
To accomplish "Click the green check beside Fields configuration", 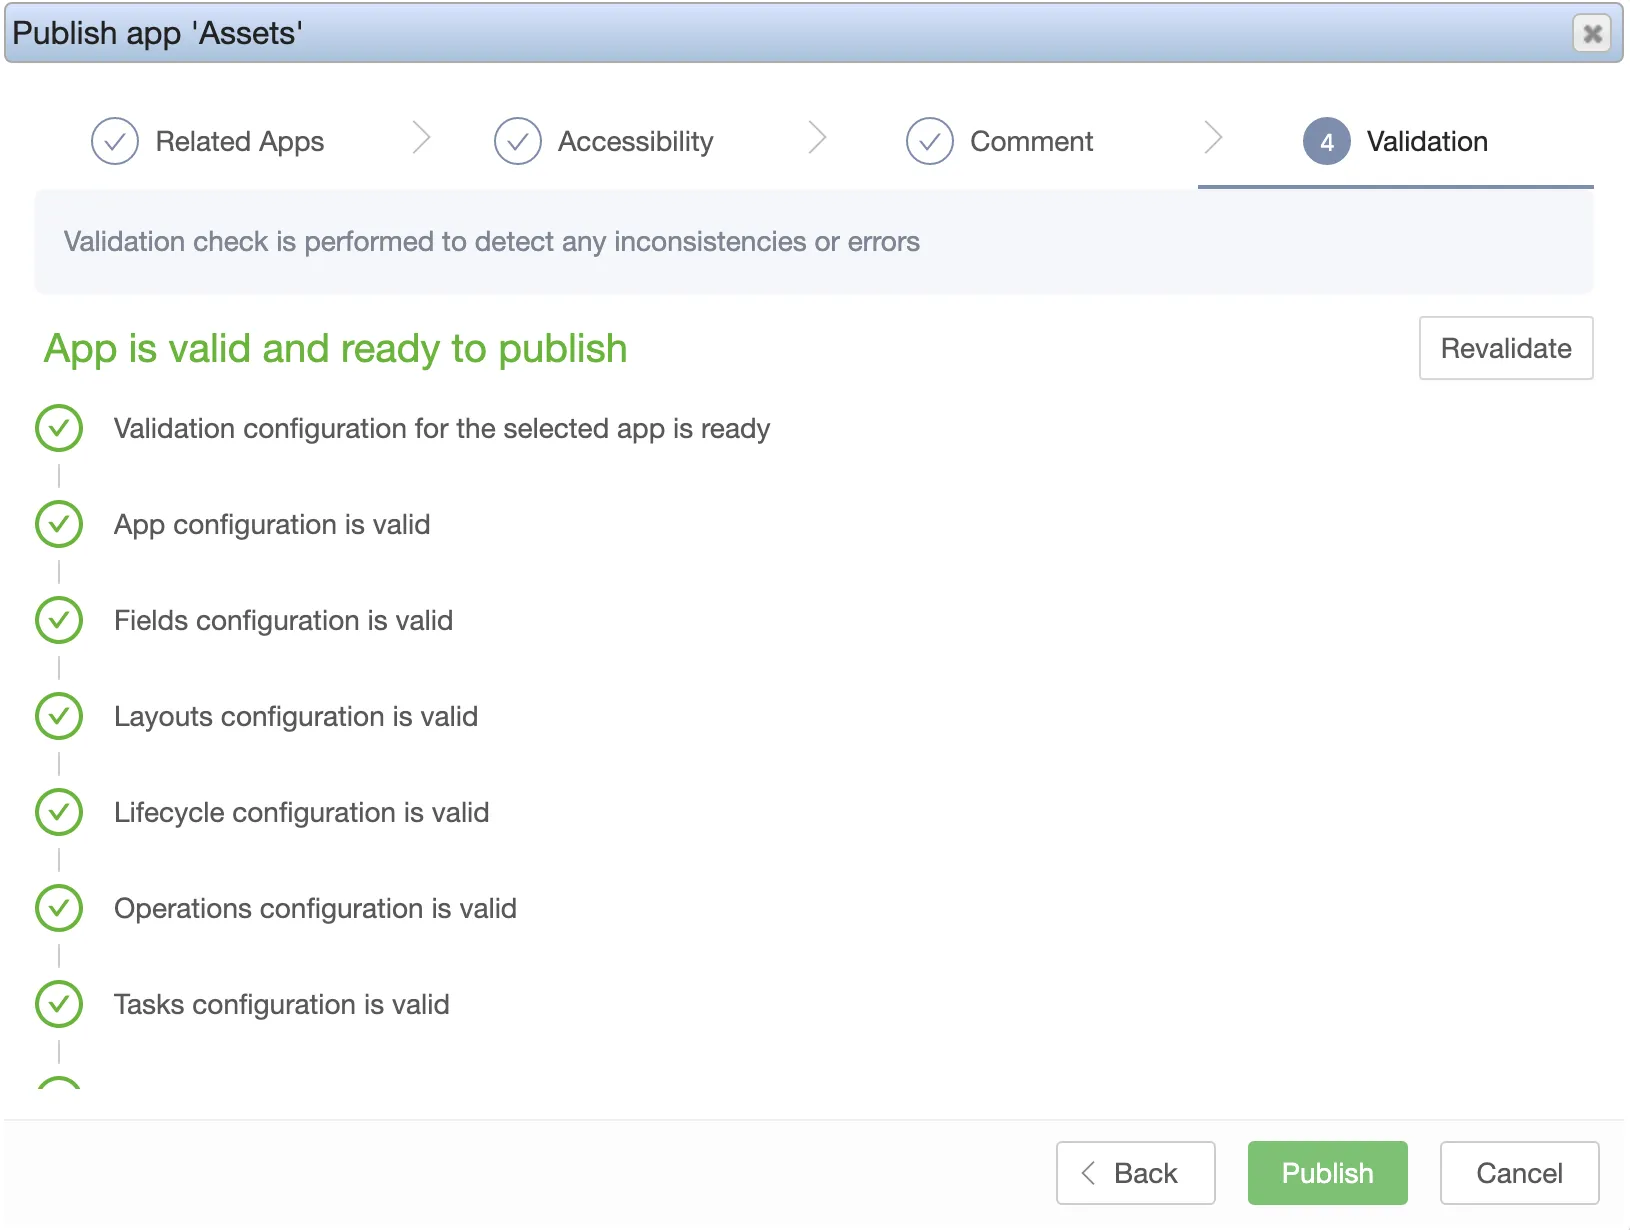I will click(59, 620).
